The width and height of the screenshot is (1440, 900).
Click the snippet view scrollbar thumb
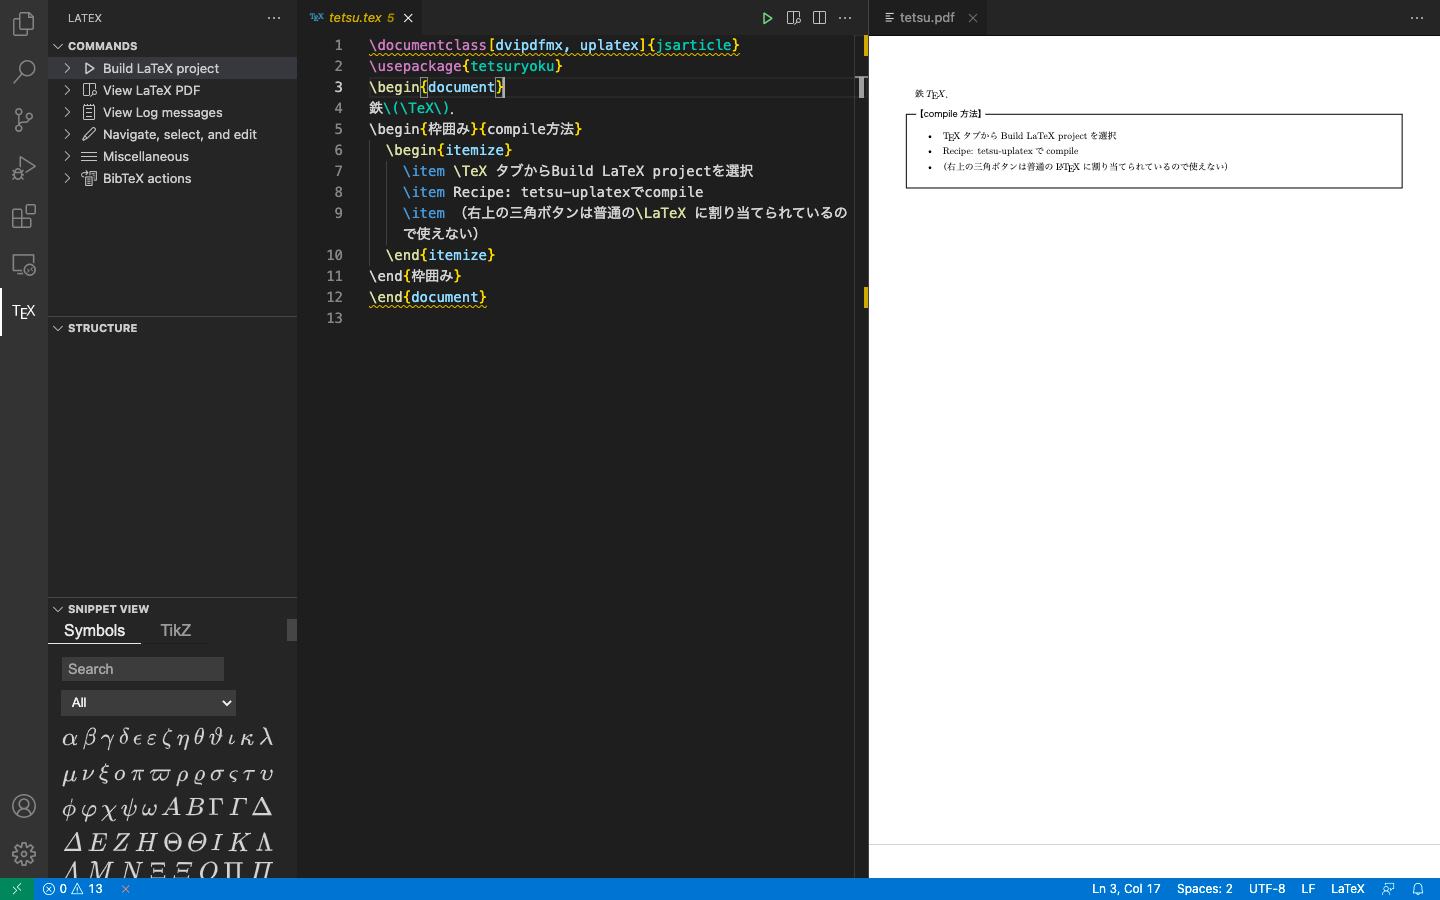292,630
